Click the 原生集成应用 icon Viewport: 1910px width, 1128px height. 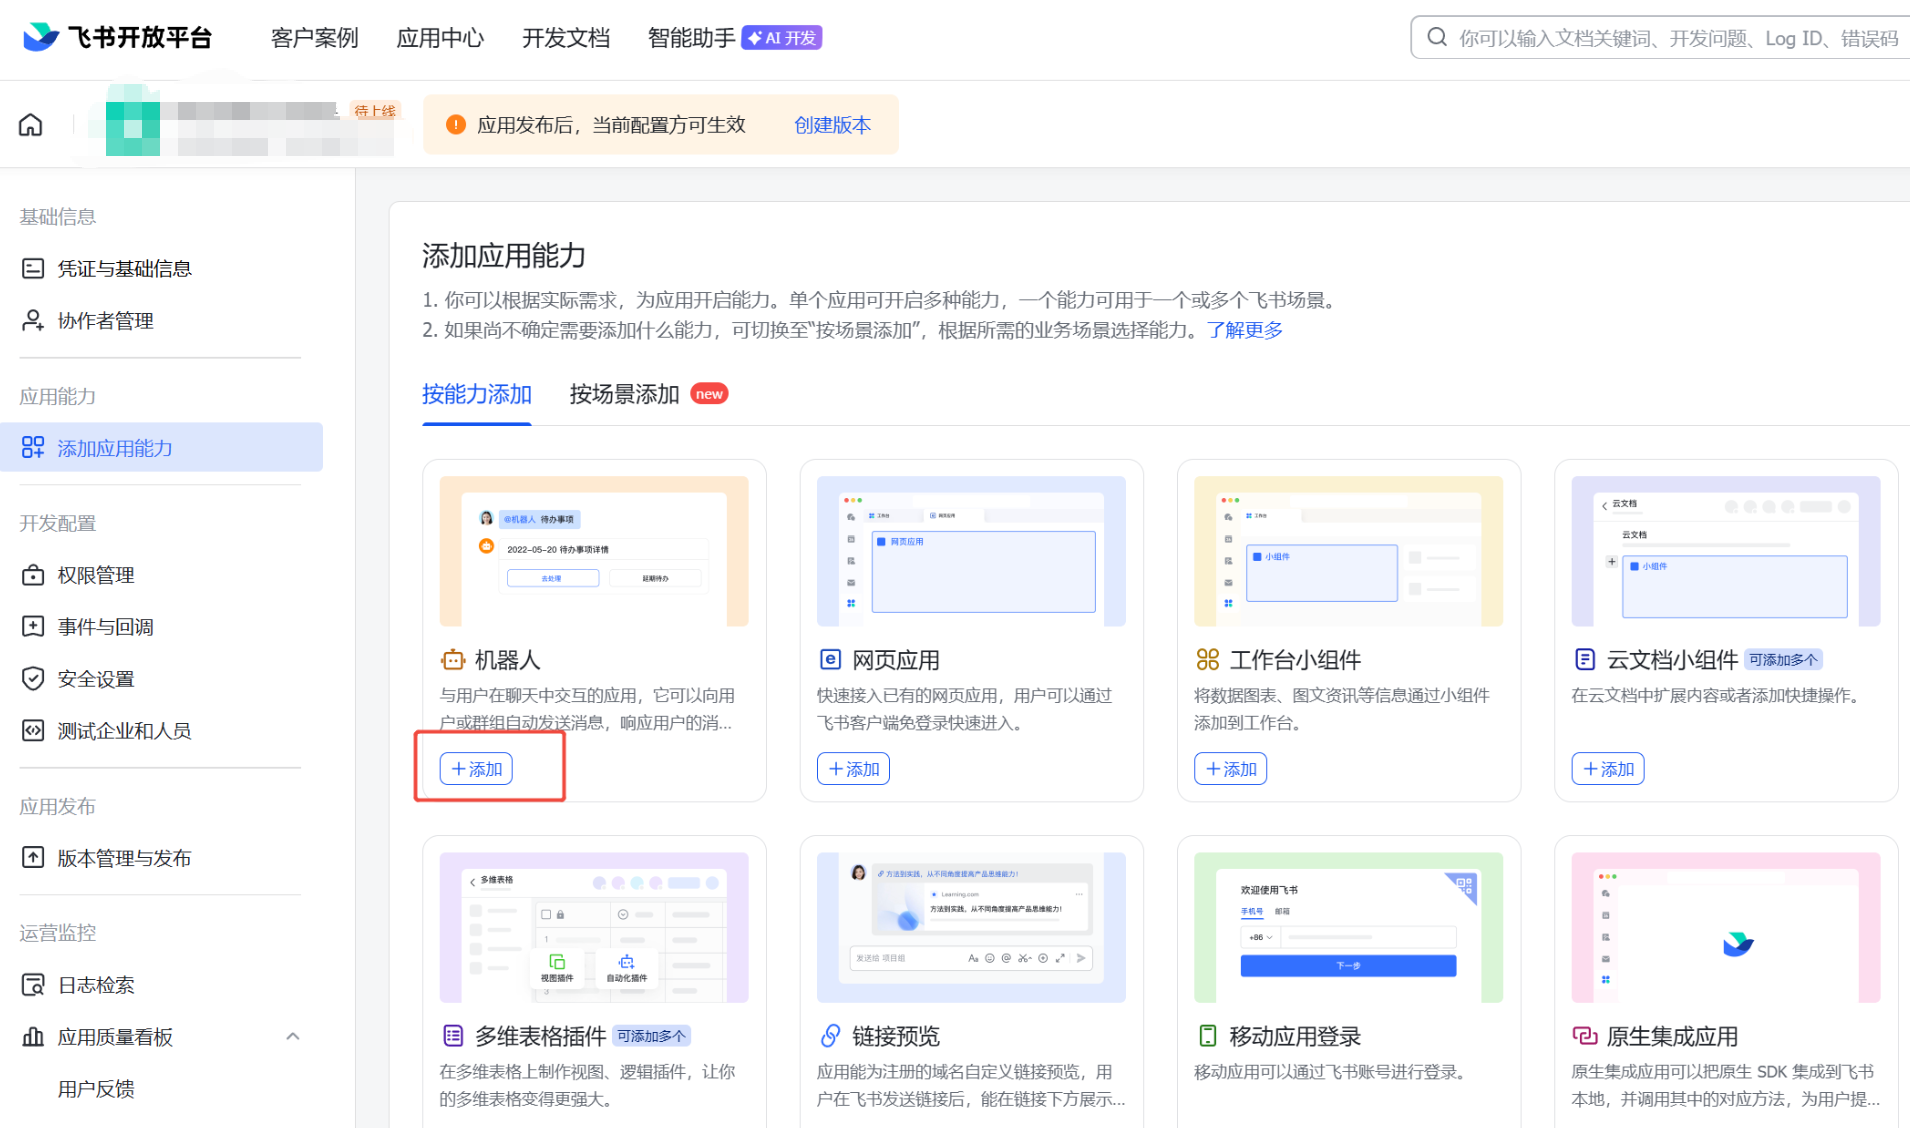(1584, 1036)
